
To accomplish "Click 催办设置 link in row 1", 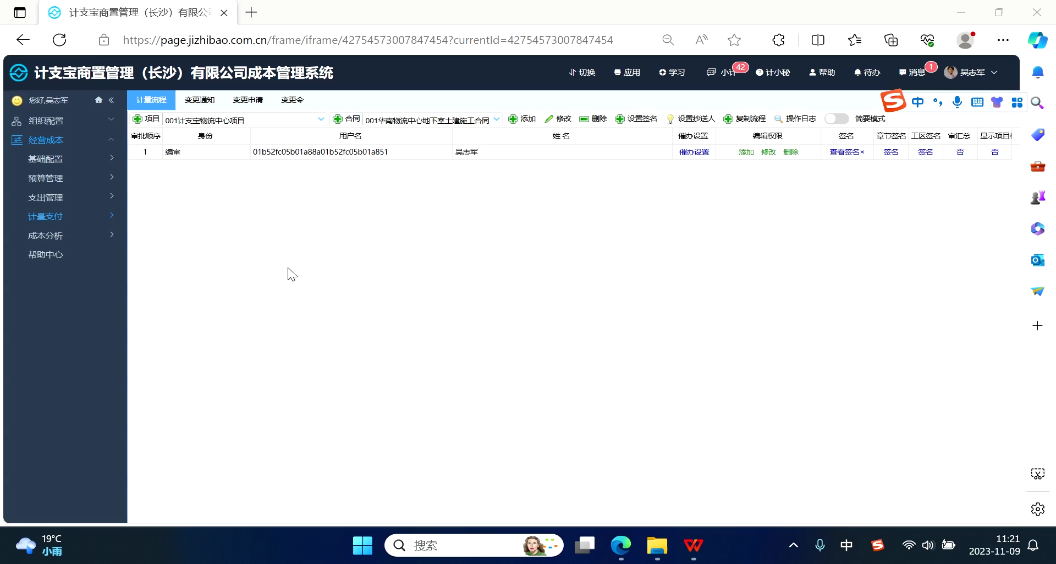I will tap(694, 152).
